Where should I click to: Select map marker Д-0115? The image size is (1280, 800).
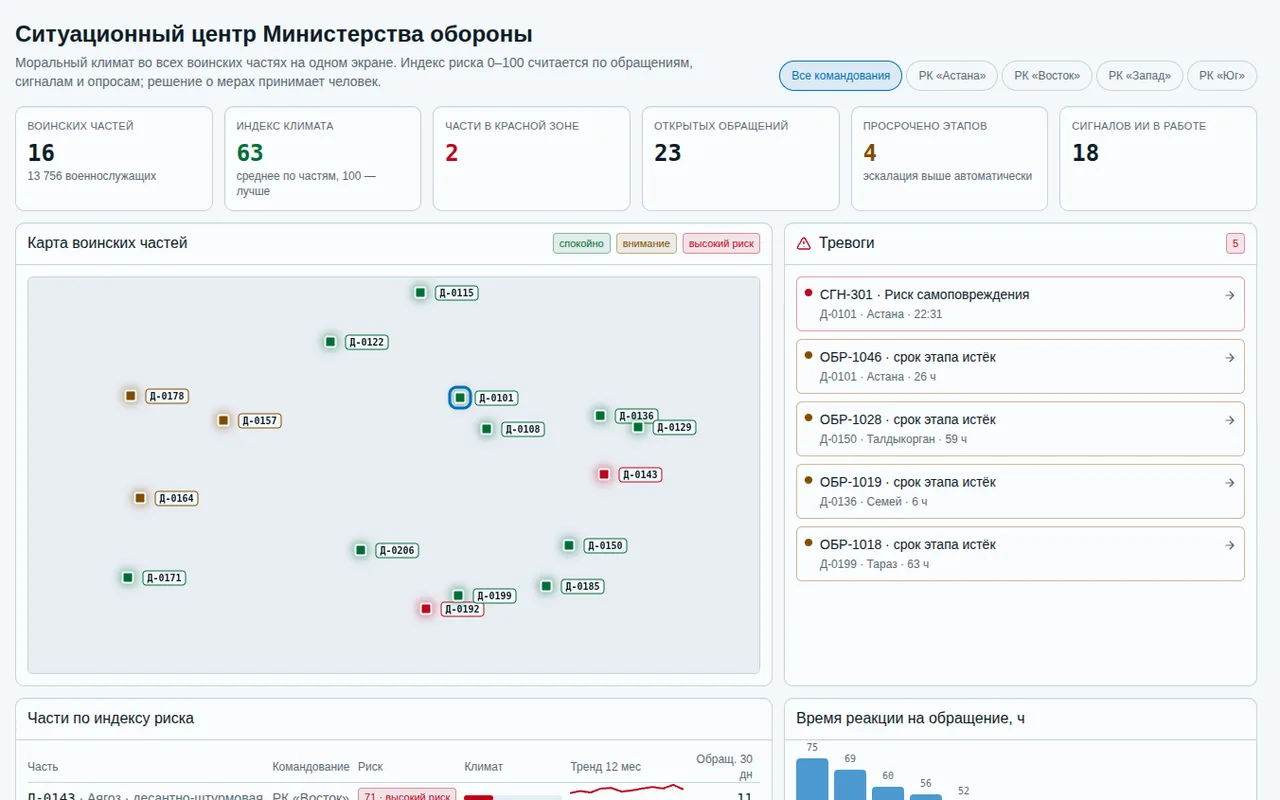(421, 293)
